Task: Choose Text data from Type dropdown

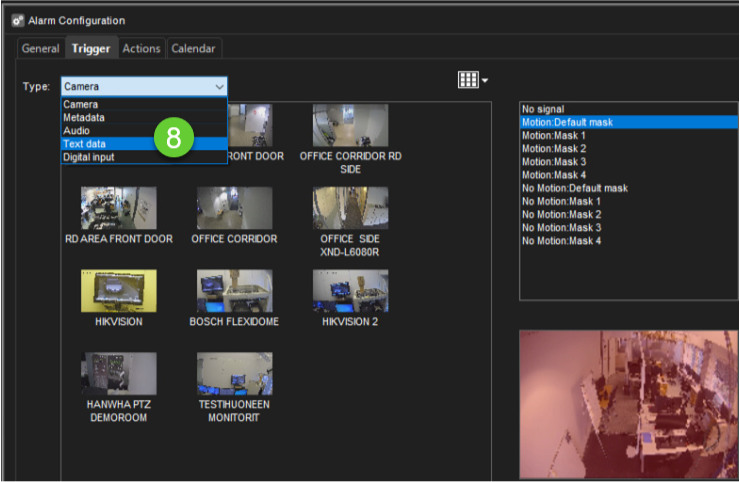Action: [86, 144]
